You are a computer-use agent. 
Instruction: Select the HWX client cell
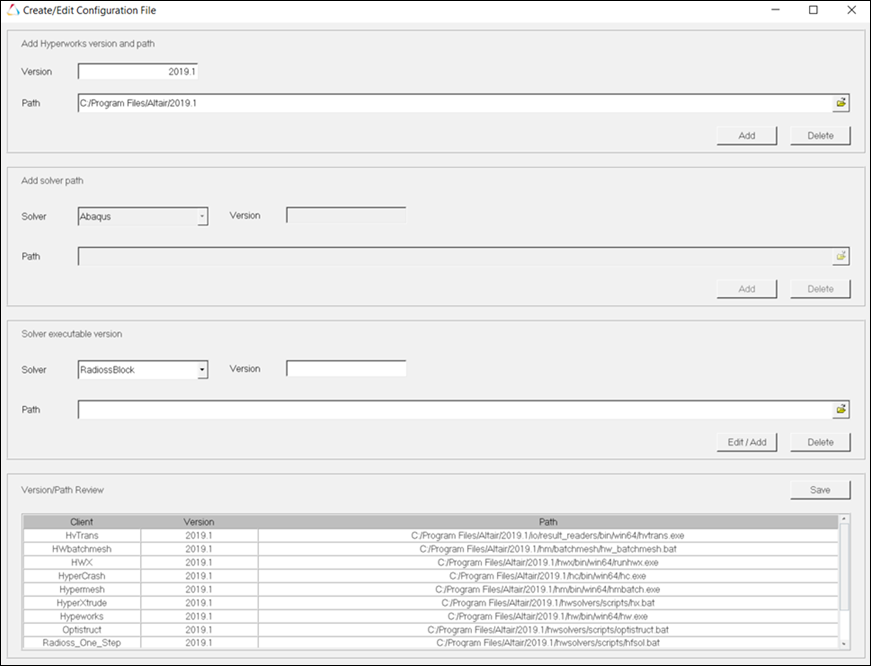pos(82,562)
